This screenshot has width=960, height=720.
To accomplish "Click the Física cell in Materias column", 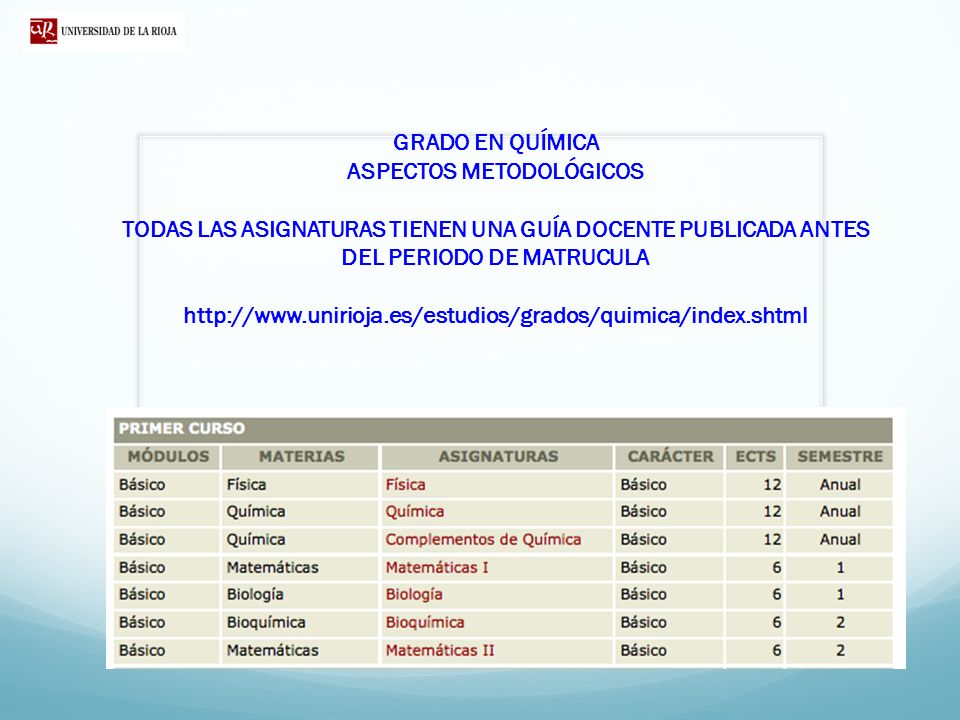I will [301, 484].
